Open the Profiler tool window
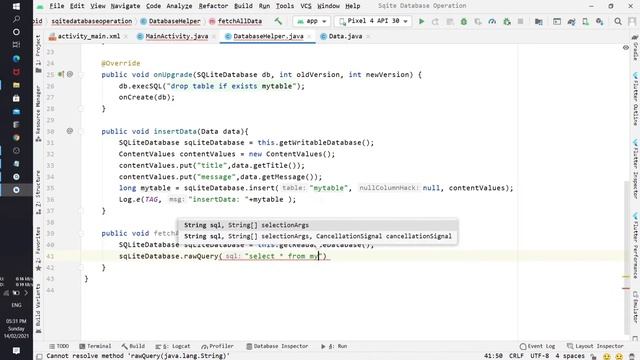The width and height of the screenshot is (640, 360). click(x=218, y=346)
